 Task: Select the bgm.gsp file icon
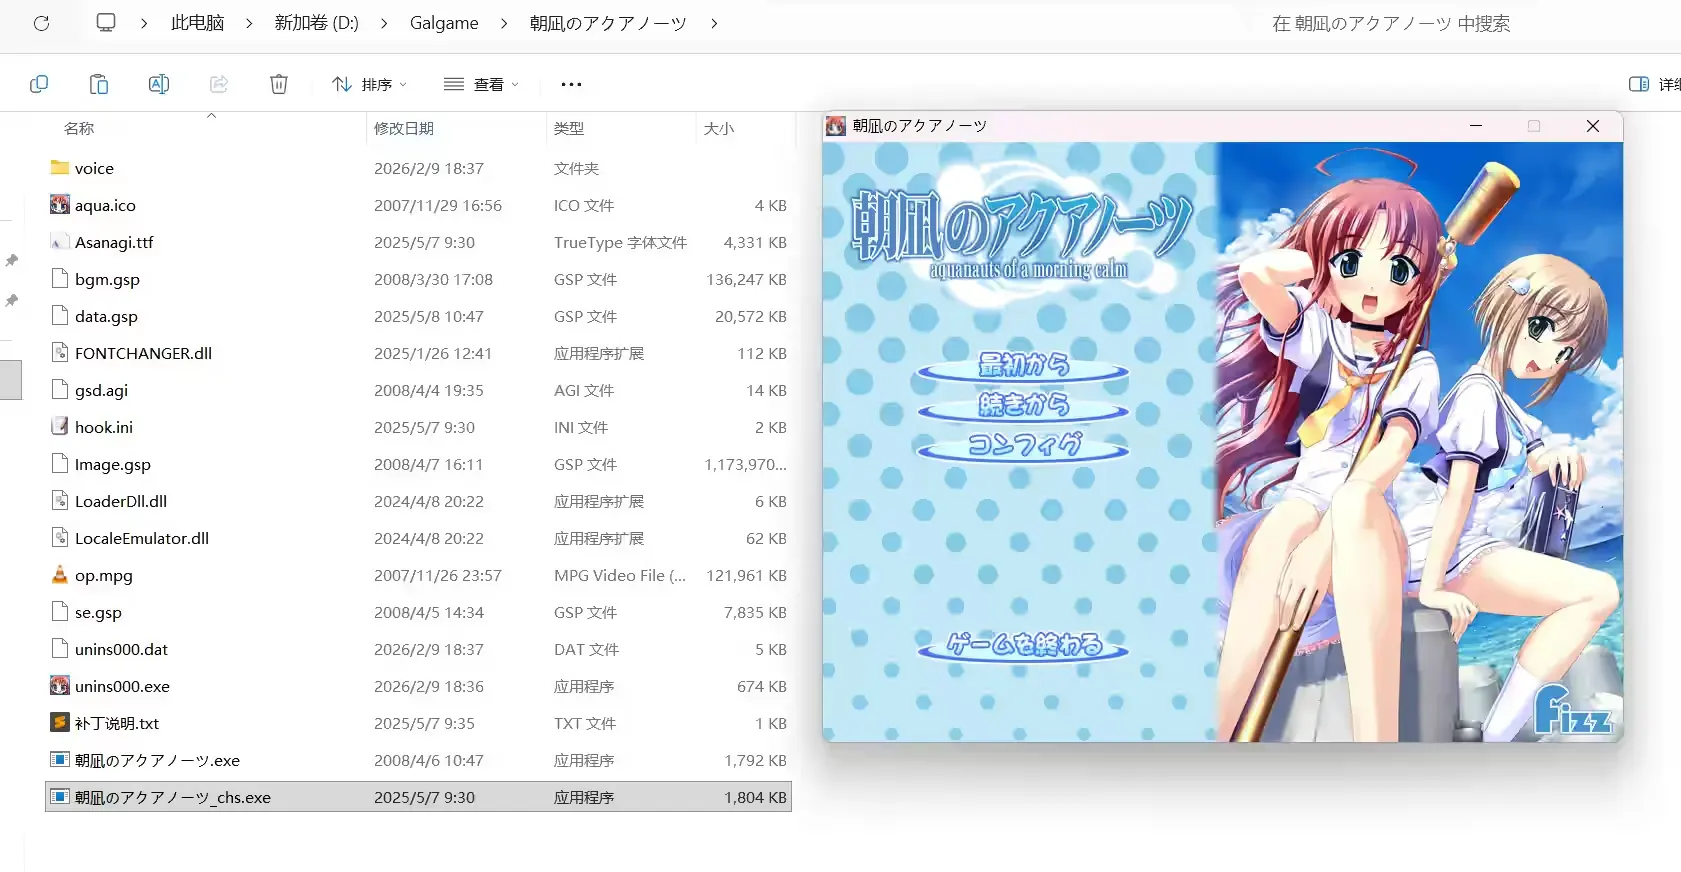[x=60, y=279]
